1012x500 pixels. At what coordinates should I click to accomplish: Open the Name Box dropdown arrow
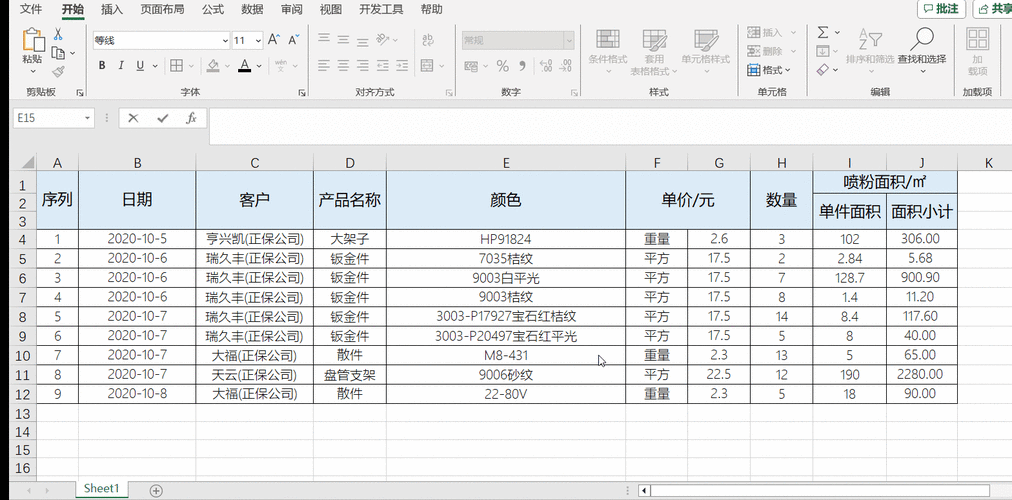tap(87, 118)
